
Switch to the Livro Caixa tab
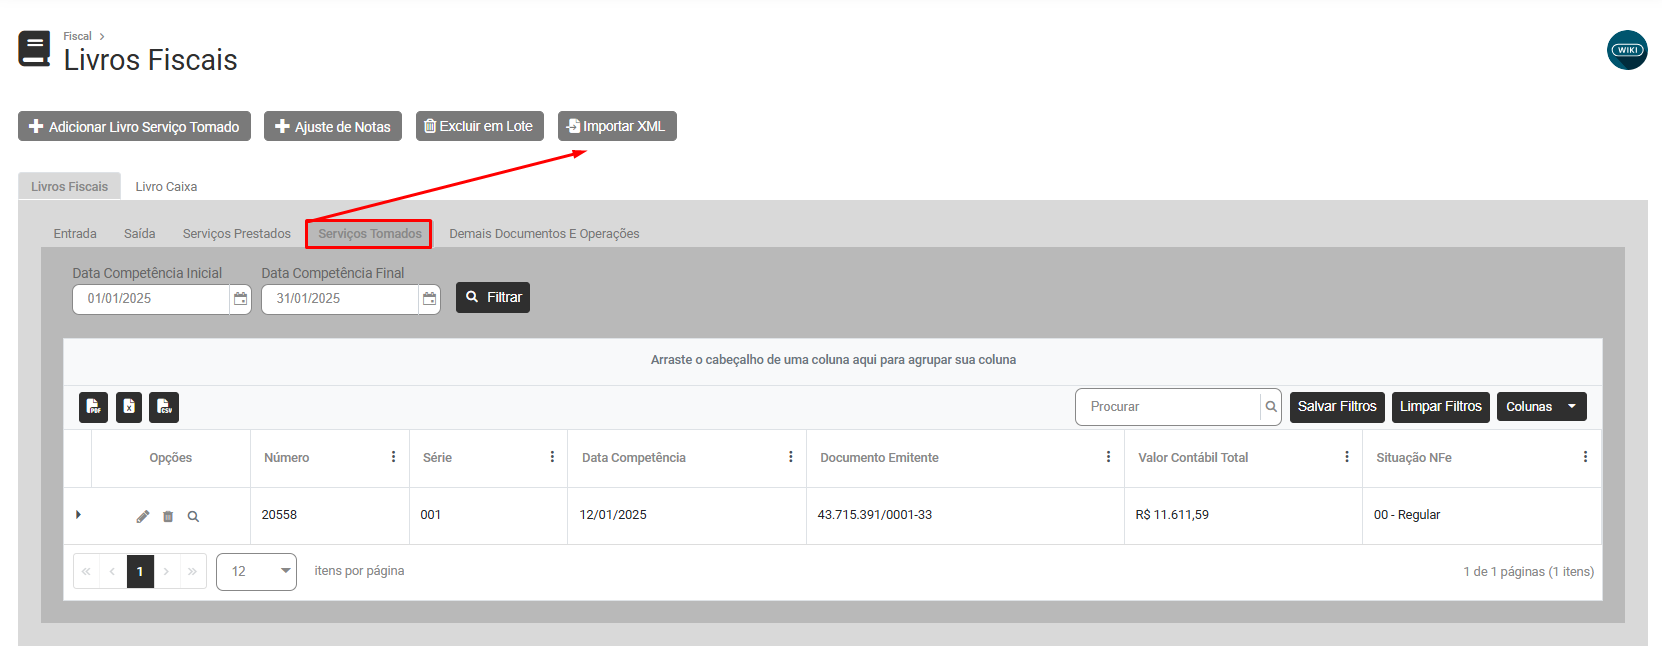coord(166,187)
